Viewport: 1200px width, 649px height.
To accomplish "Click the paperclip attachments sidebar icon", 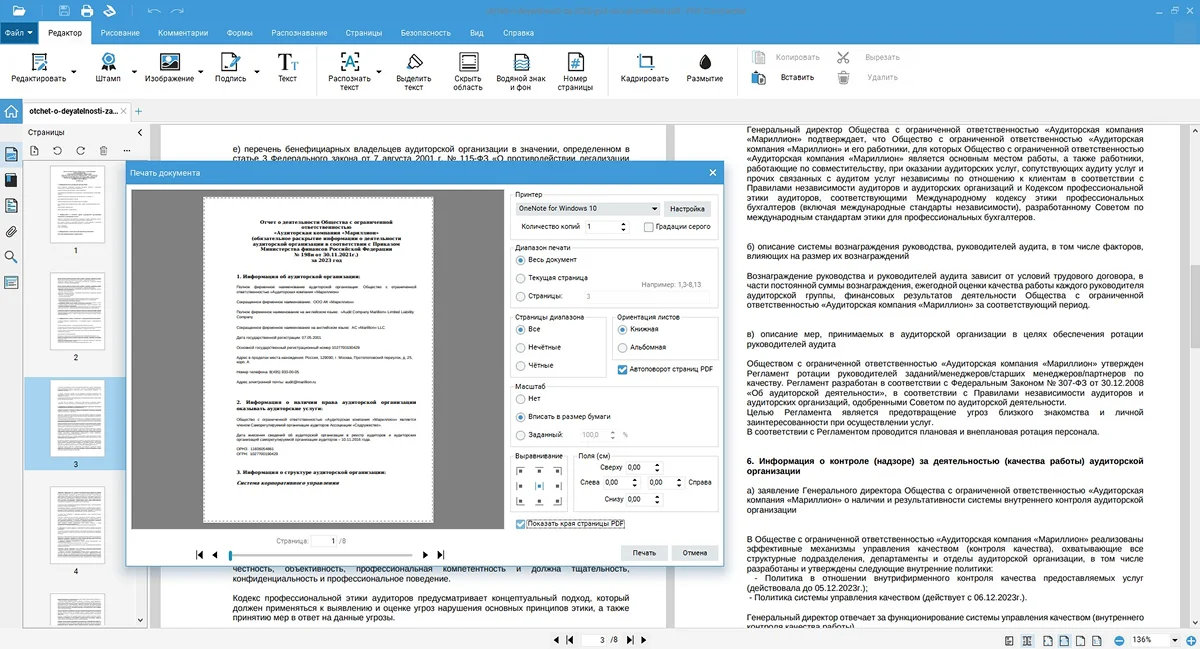I will [x=11, y=231].
